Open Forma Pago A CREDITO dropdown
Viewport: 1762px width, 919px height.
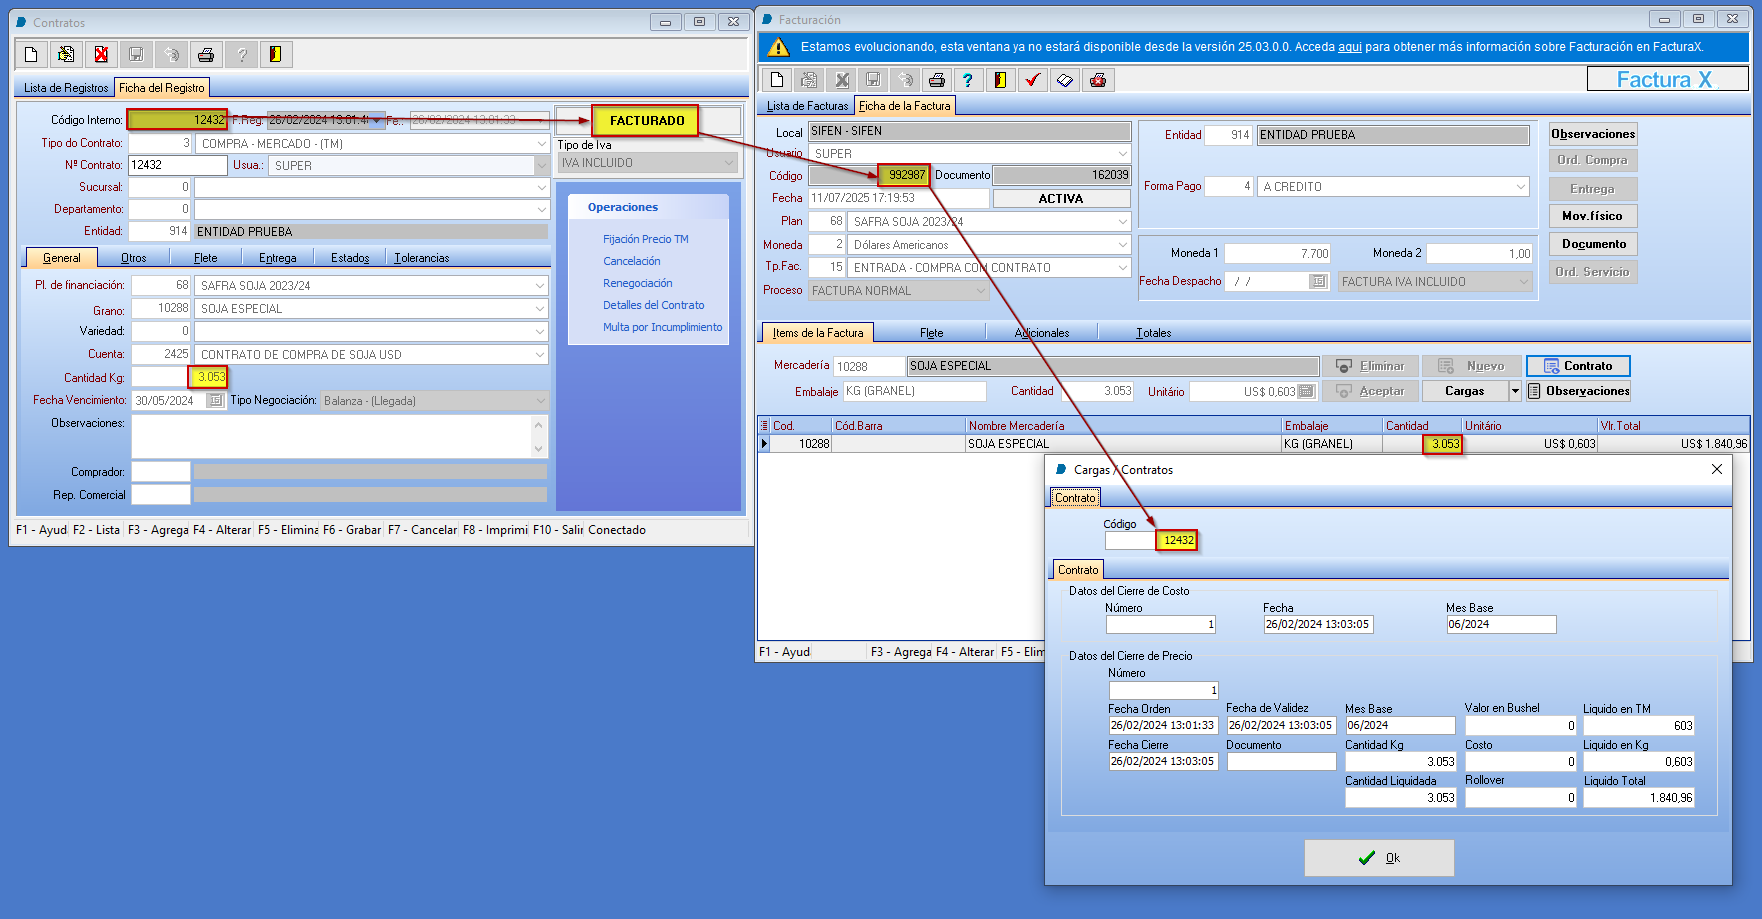pyautogui.click(x=1521, y=187)
